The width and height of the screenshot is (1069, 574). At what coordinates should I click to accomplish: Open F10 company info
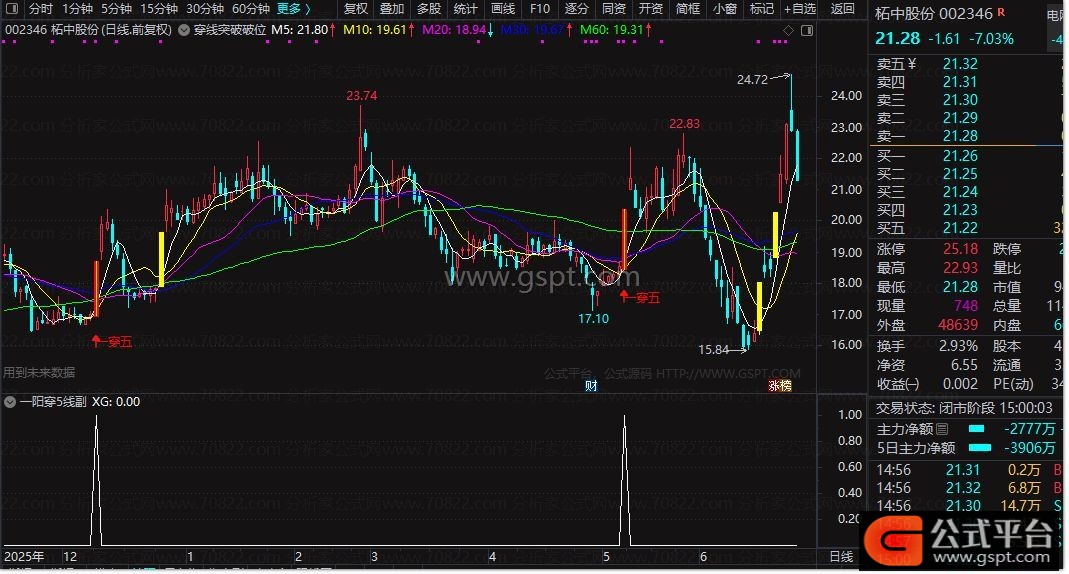tap(539, 9)
